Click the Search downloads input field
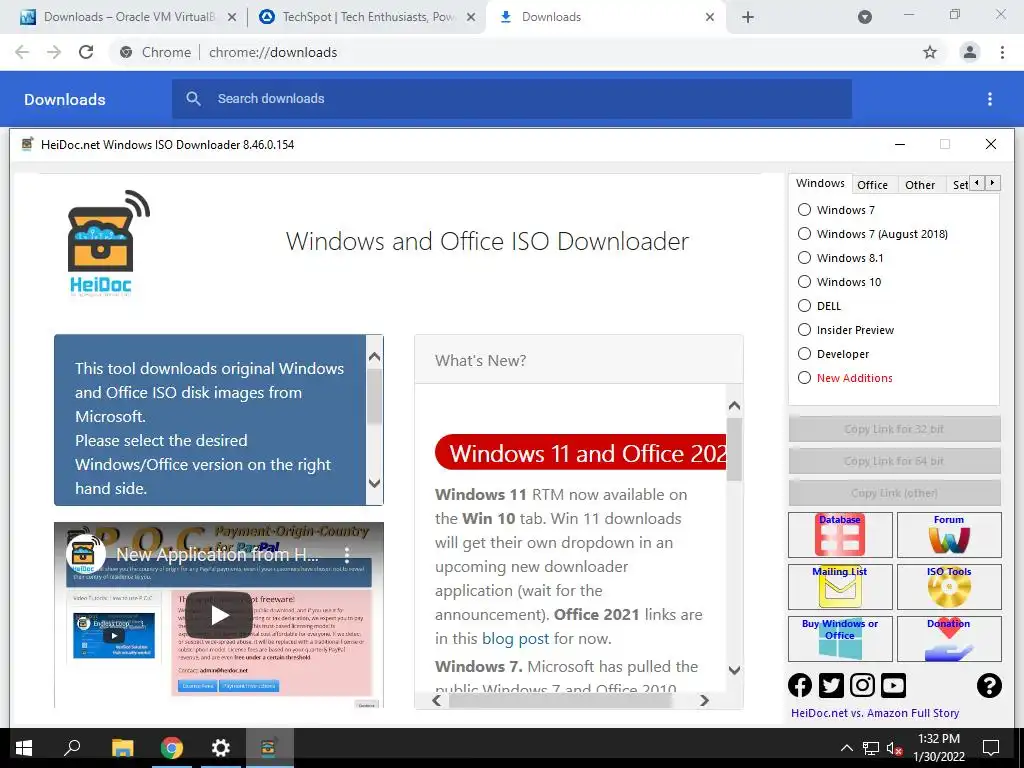1024x768 pixels. tap(512, 99)
